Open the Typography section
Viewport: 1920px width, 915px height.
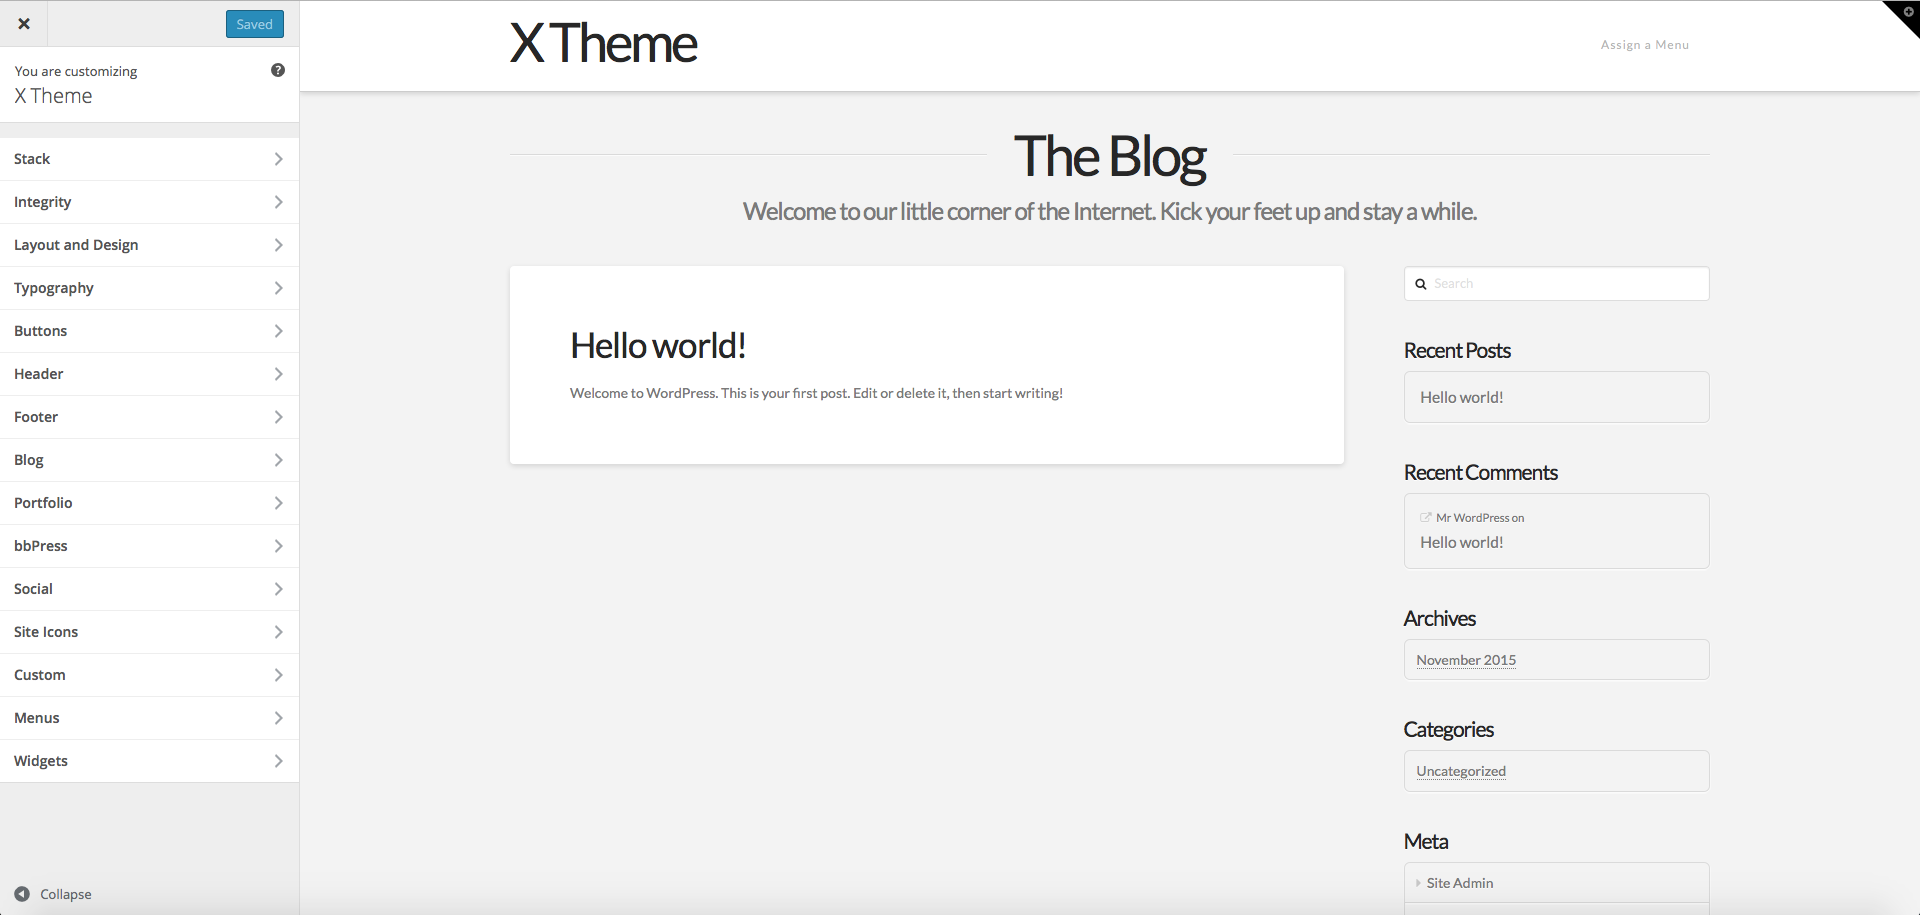click(x=150, y=288)
